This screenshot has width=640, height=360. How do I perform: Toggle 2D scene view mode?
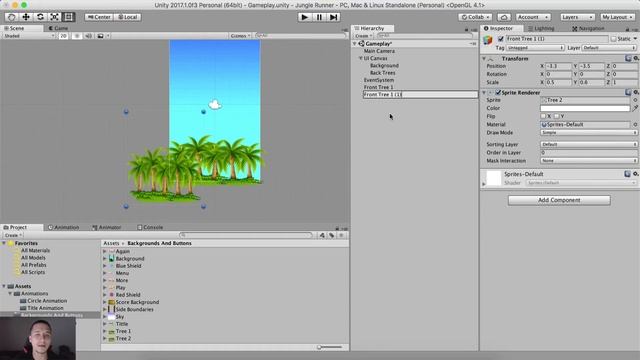(63, 36)
